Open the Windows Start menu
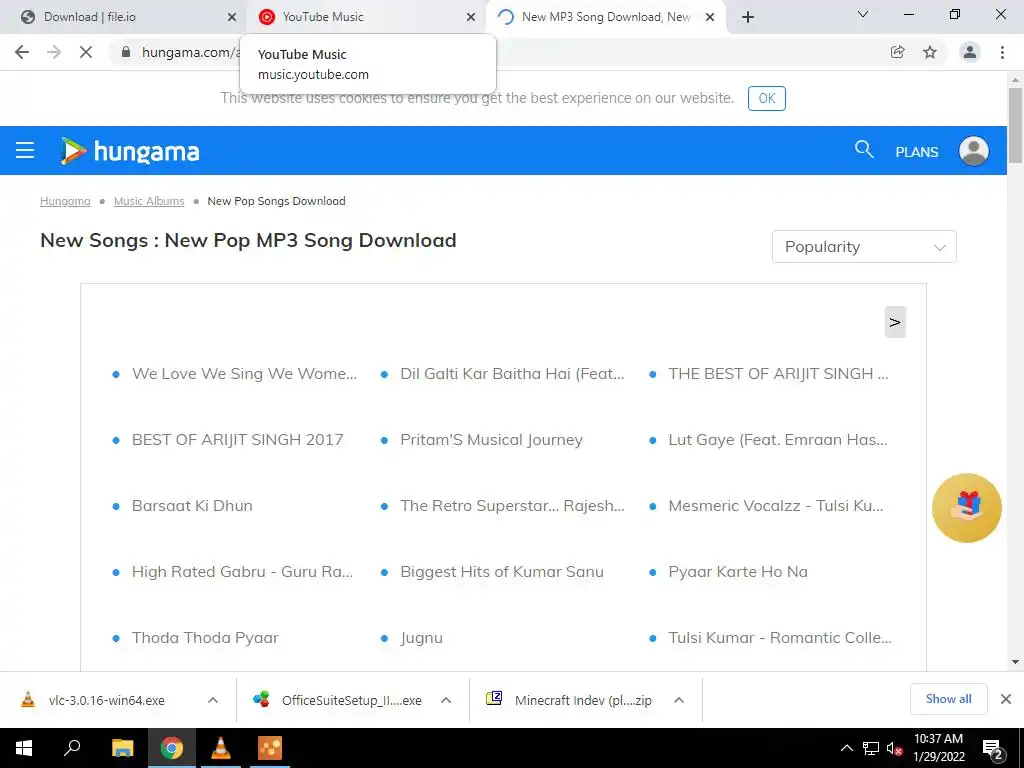The width and height of the screenshot is (1024, 768). pos(24,748)
